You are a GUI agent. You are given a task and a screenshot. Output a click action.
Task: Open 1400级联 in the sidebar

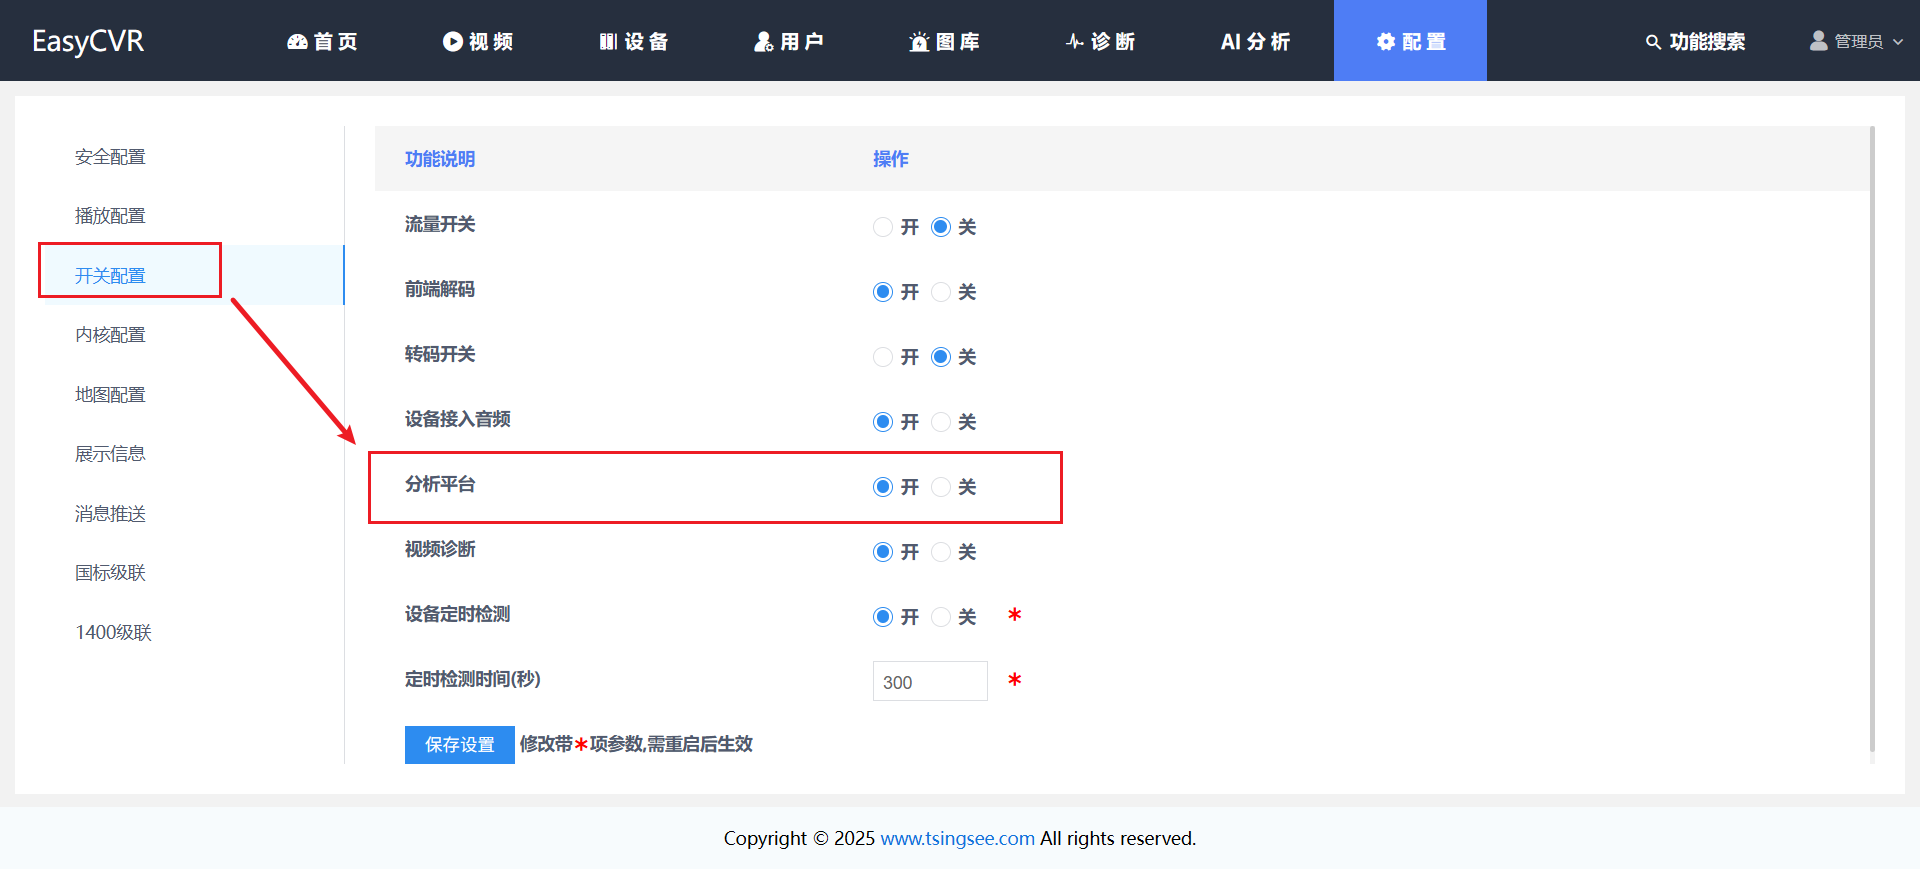pyautogui.click(x=113, y=633)
